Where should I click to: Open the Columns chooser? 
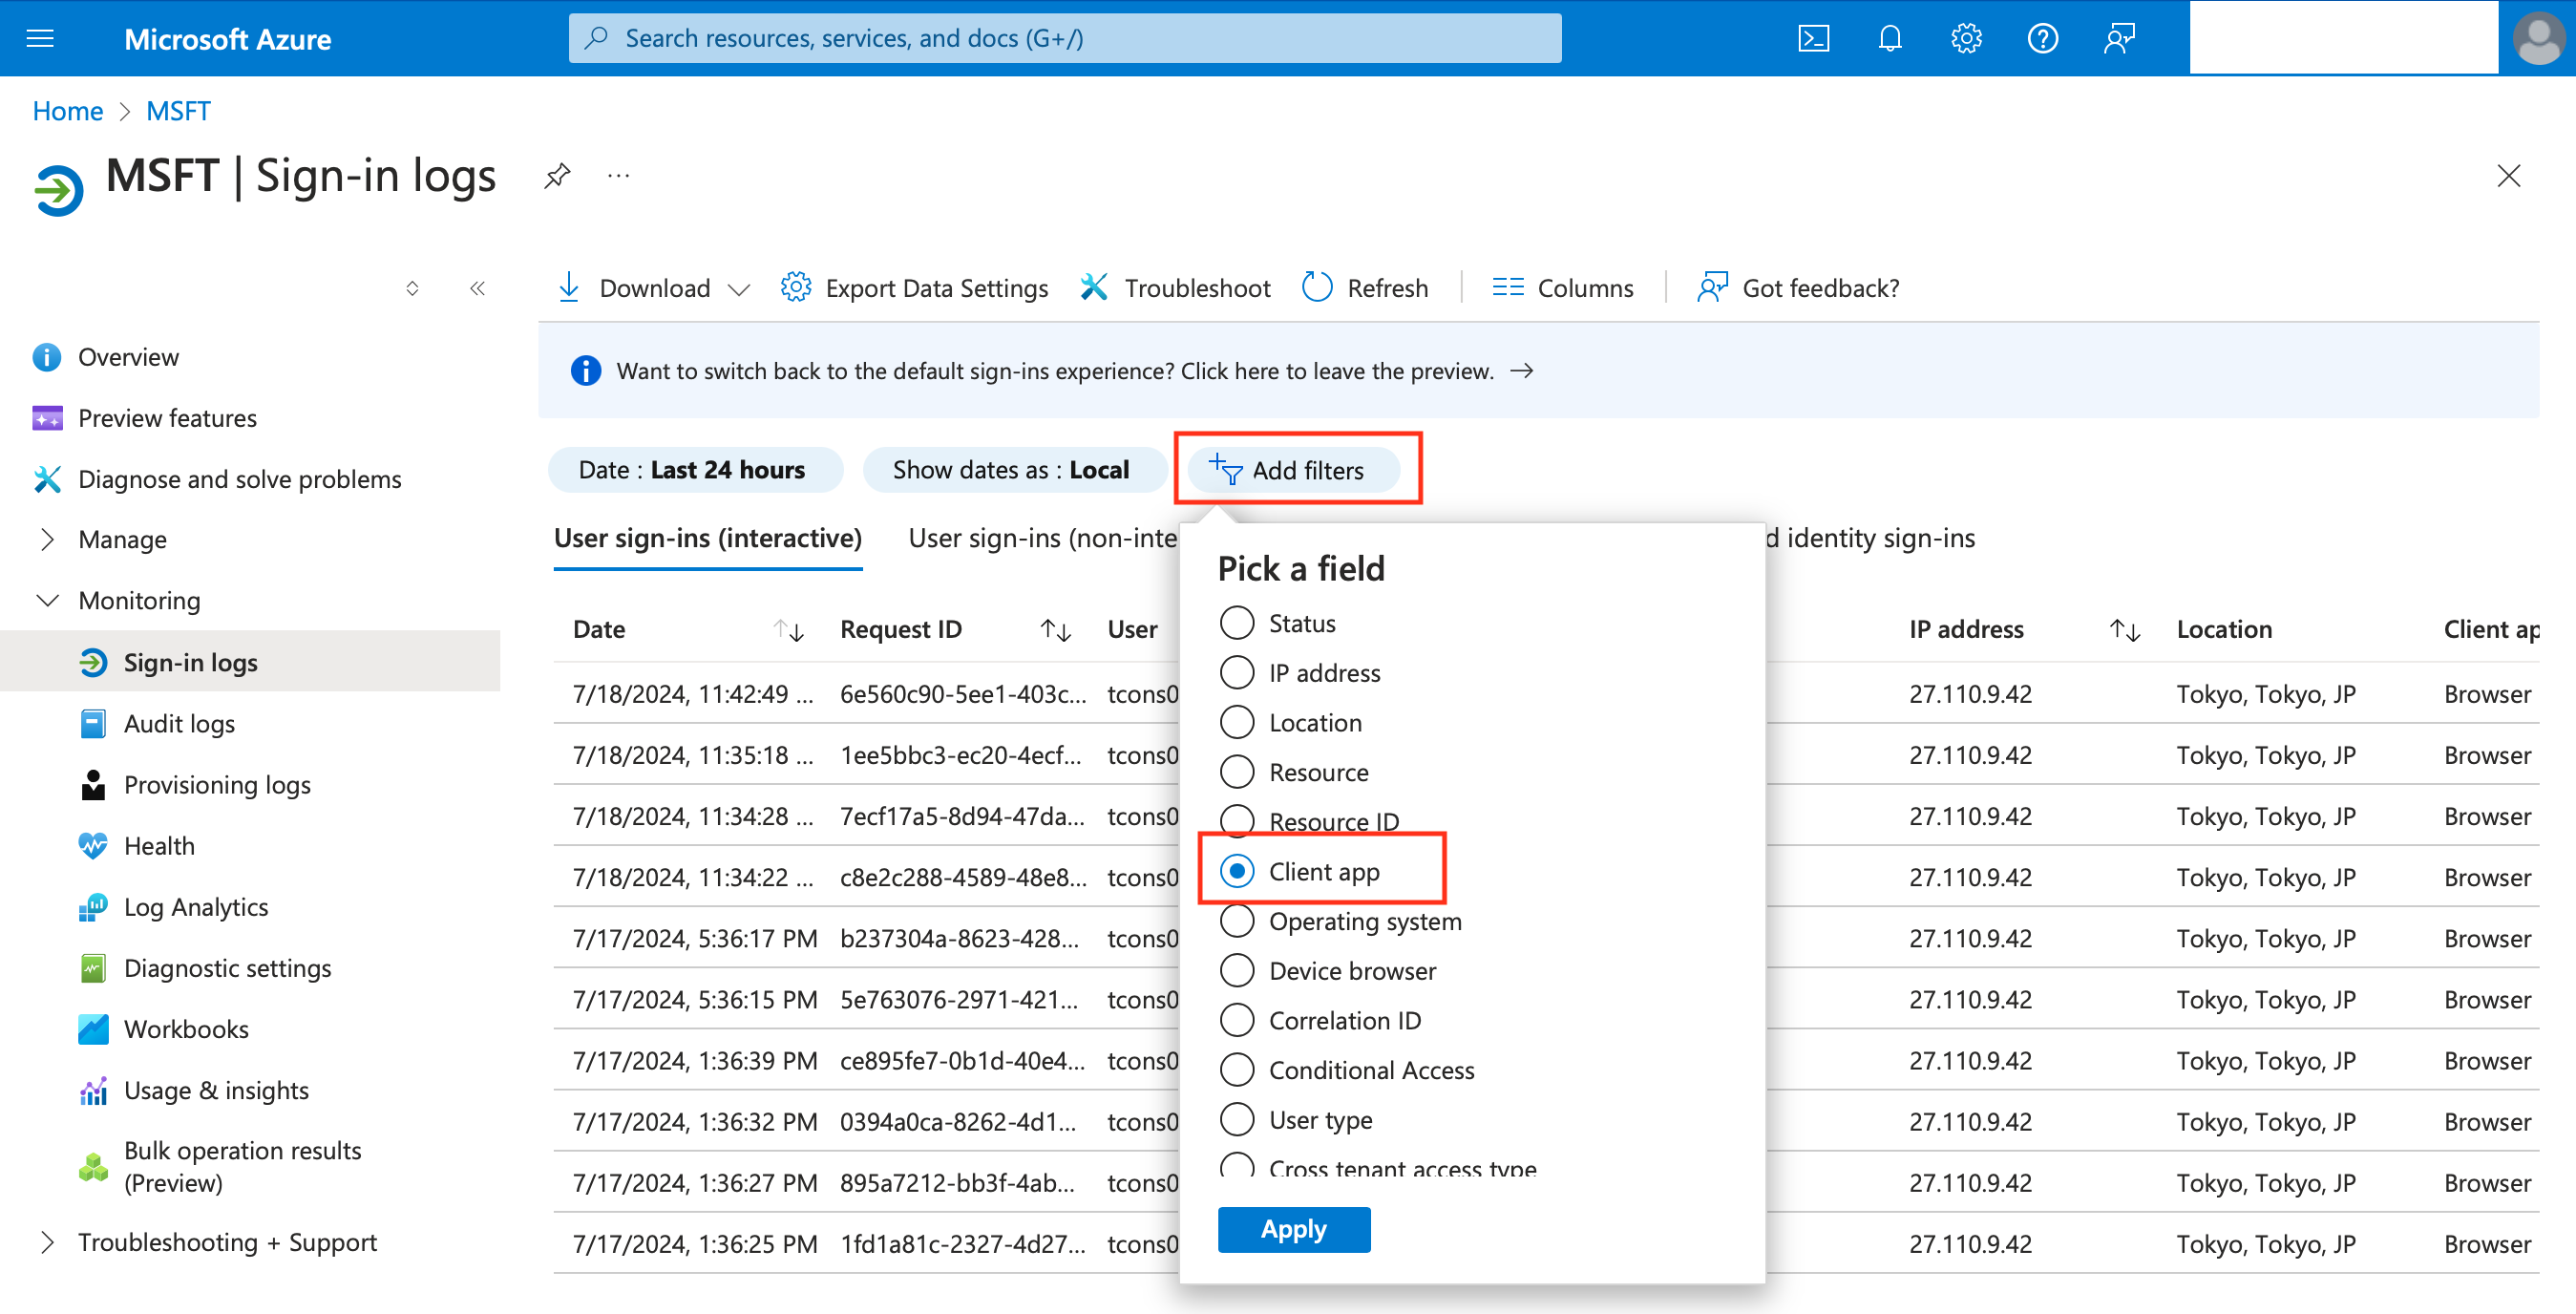[1562, 288]
